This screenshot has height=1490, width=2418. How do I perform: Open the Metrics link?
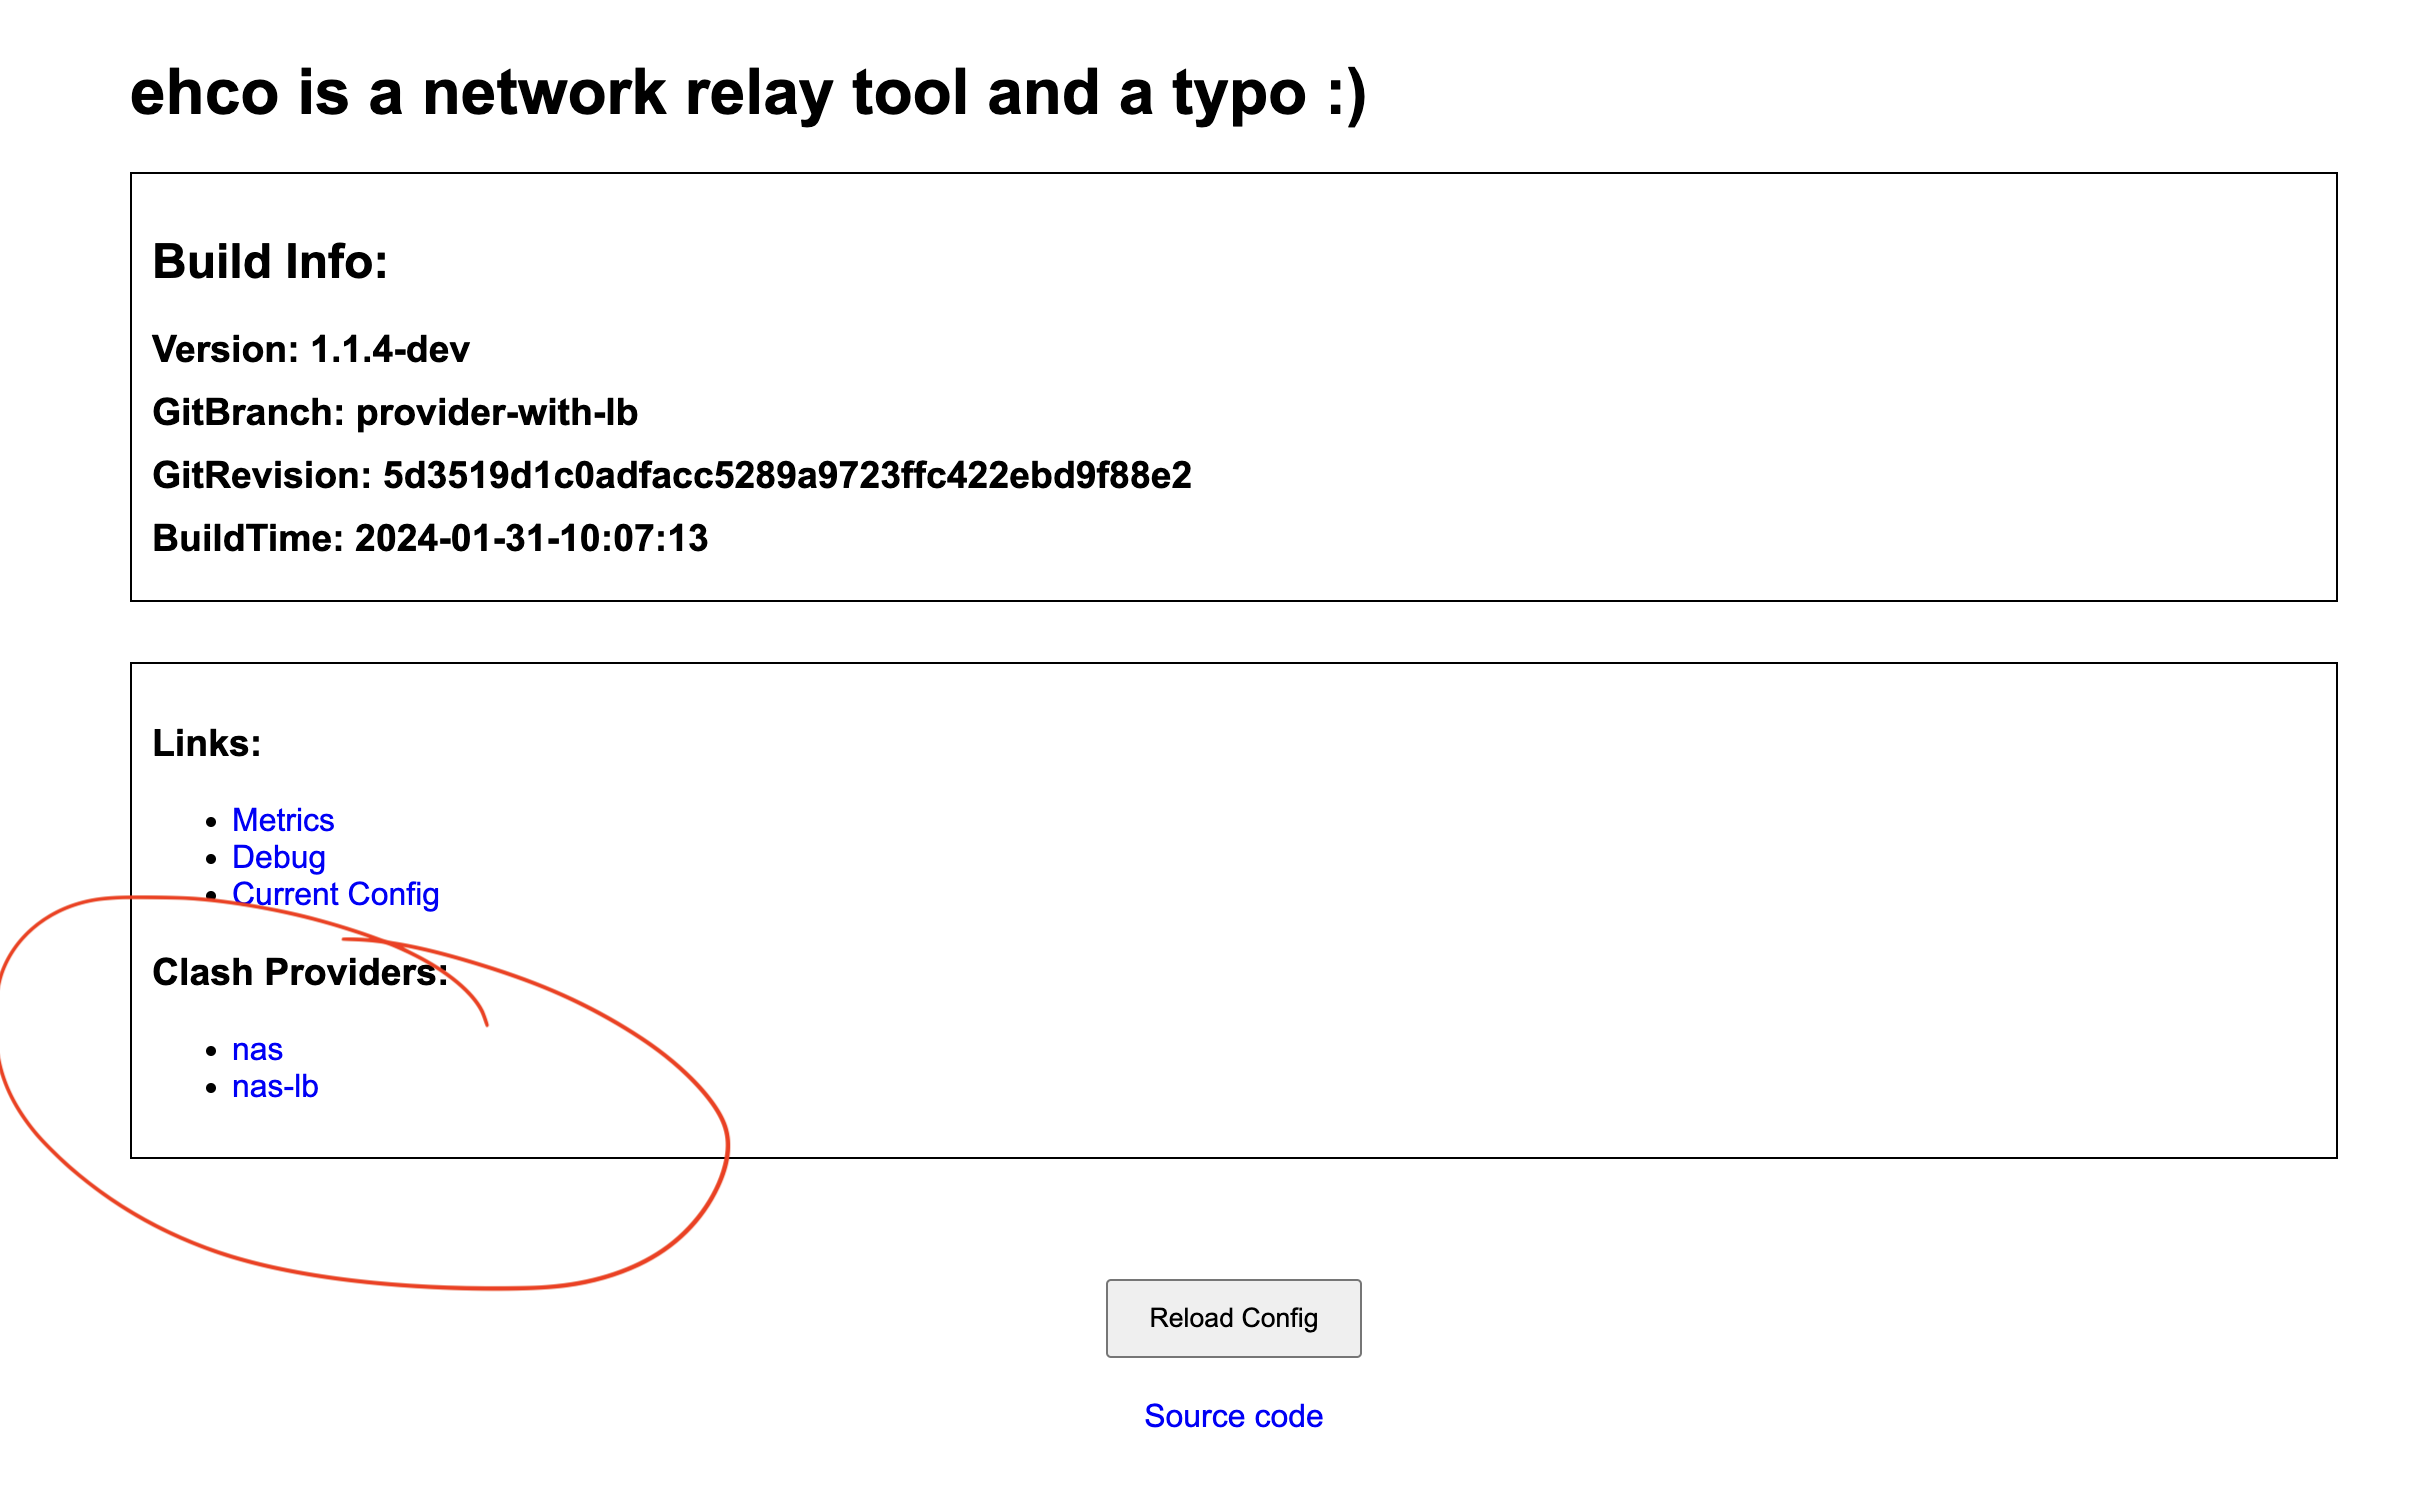click(x=283, y=820)
